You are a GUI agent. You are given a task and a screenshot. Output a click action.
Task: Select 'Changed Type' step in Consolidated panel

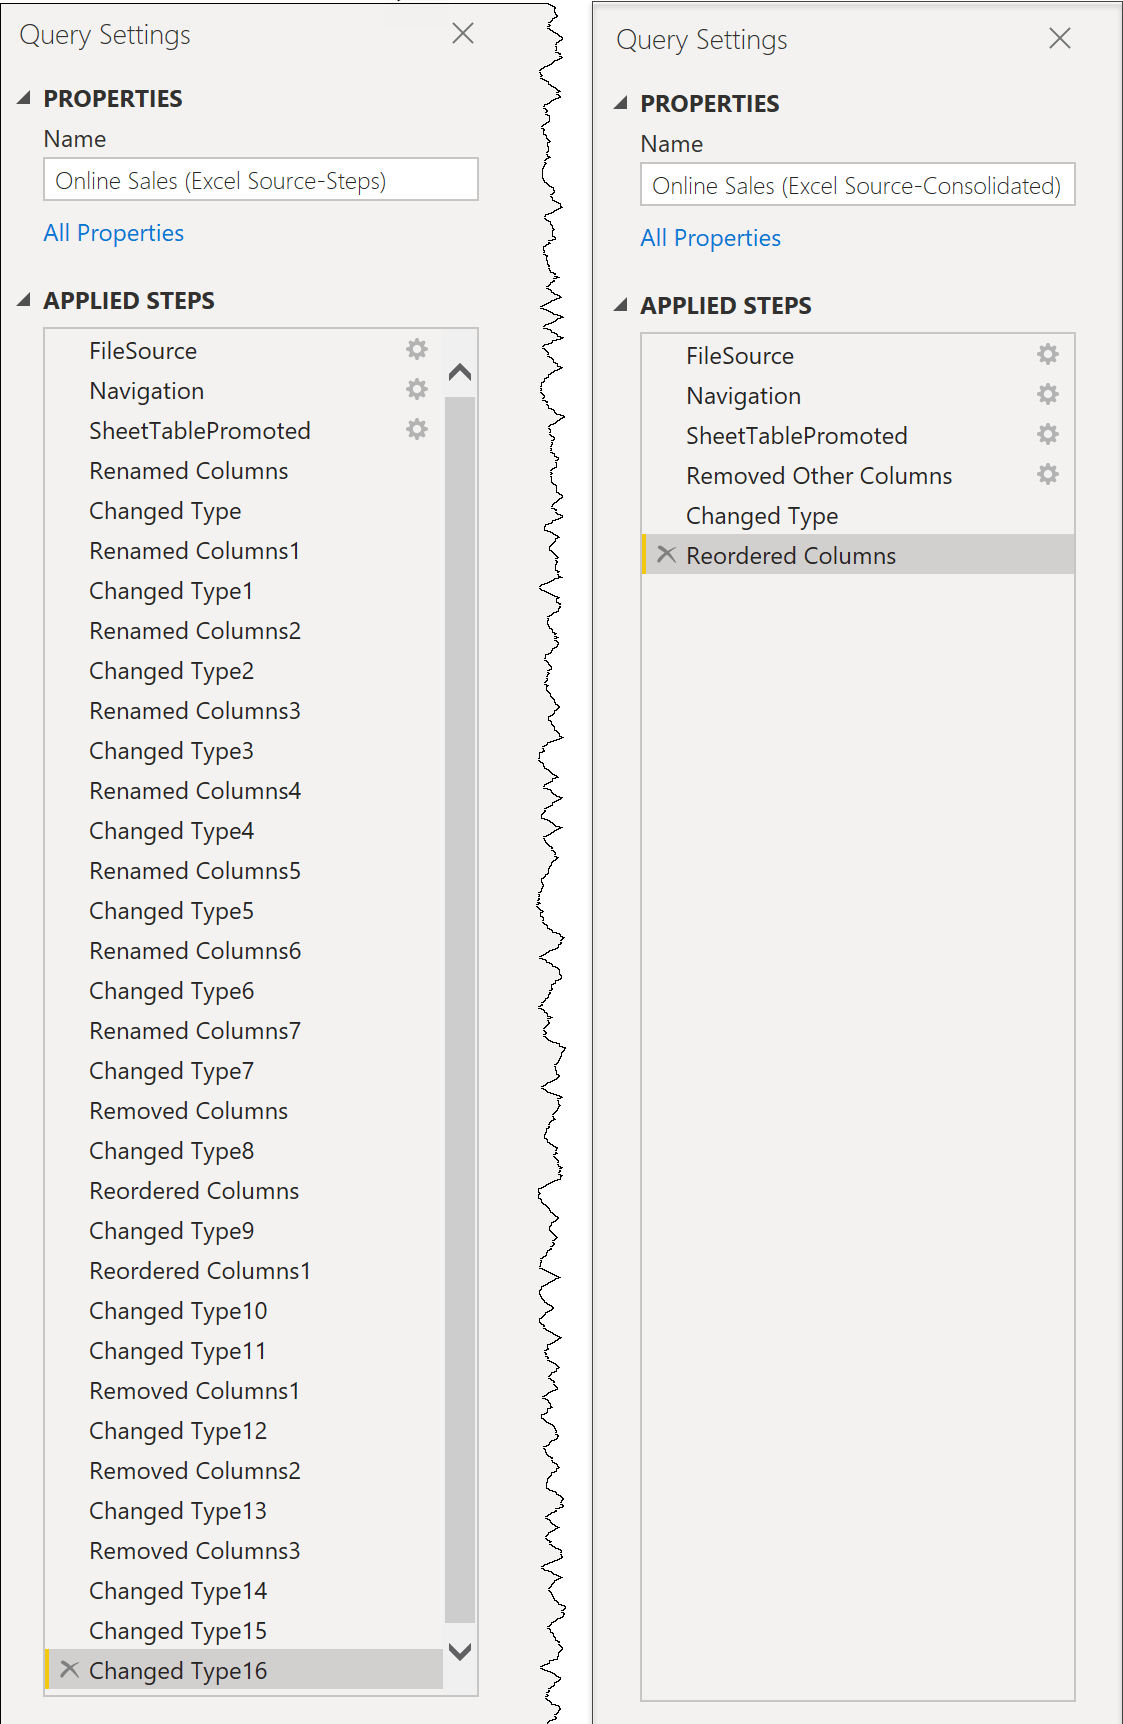pyautogui.click(x=858, y=516)
